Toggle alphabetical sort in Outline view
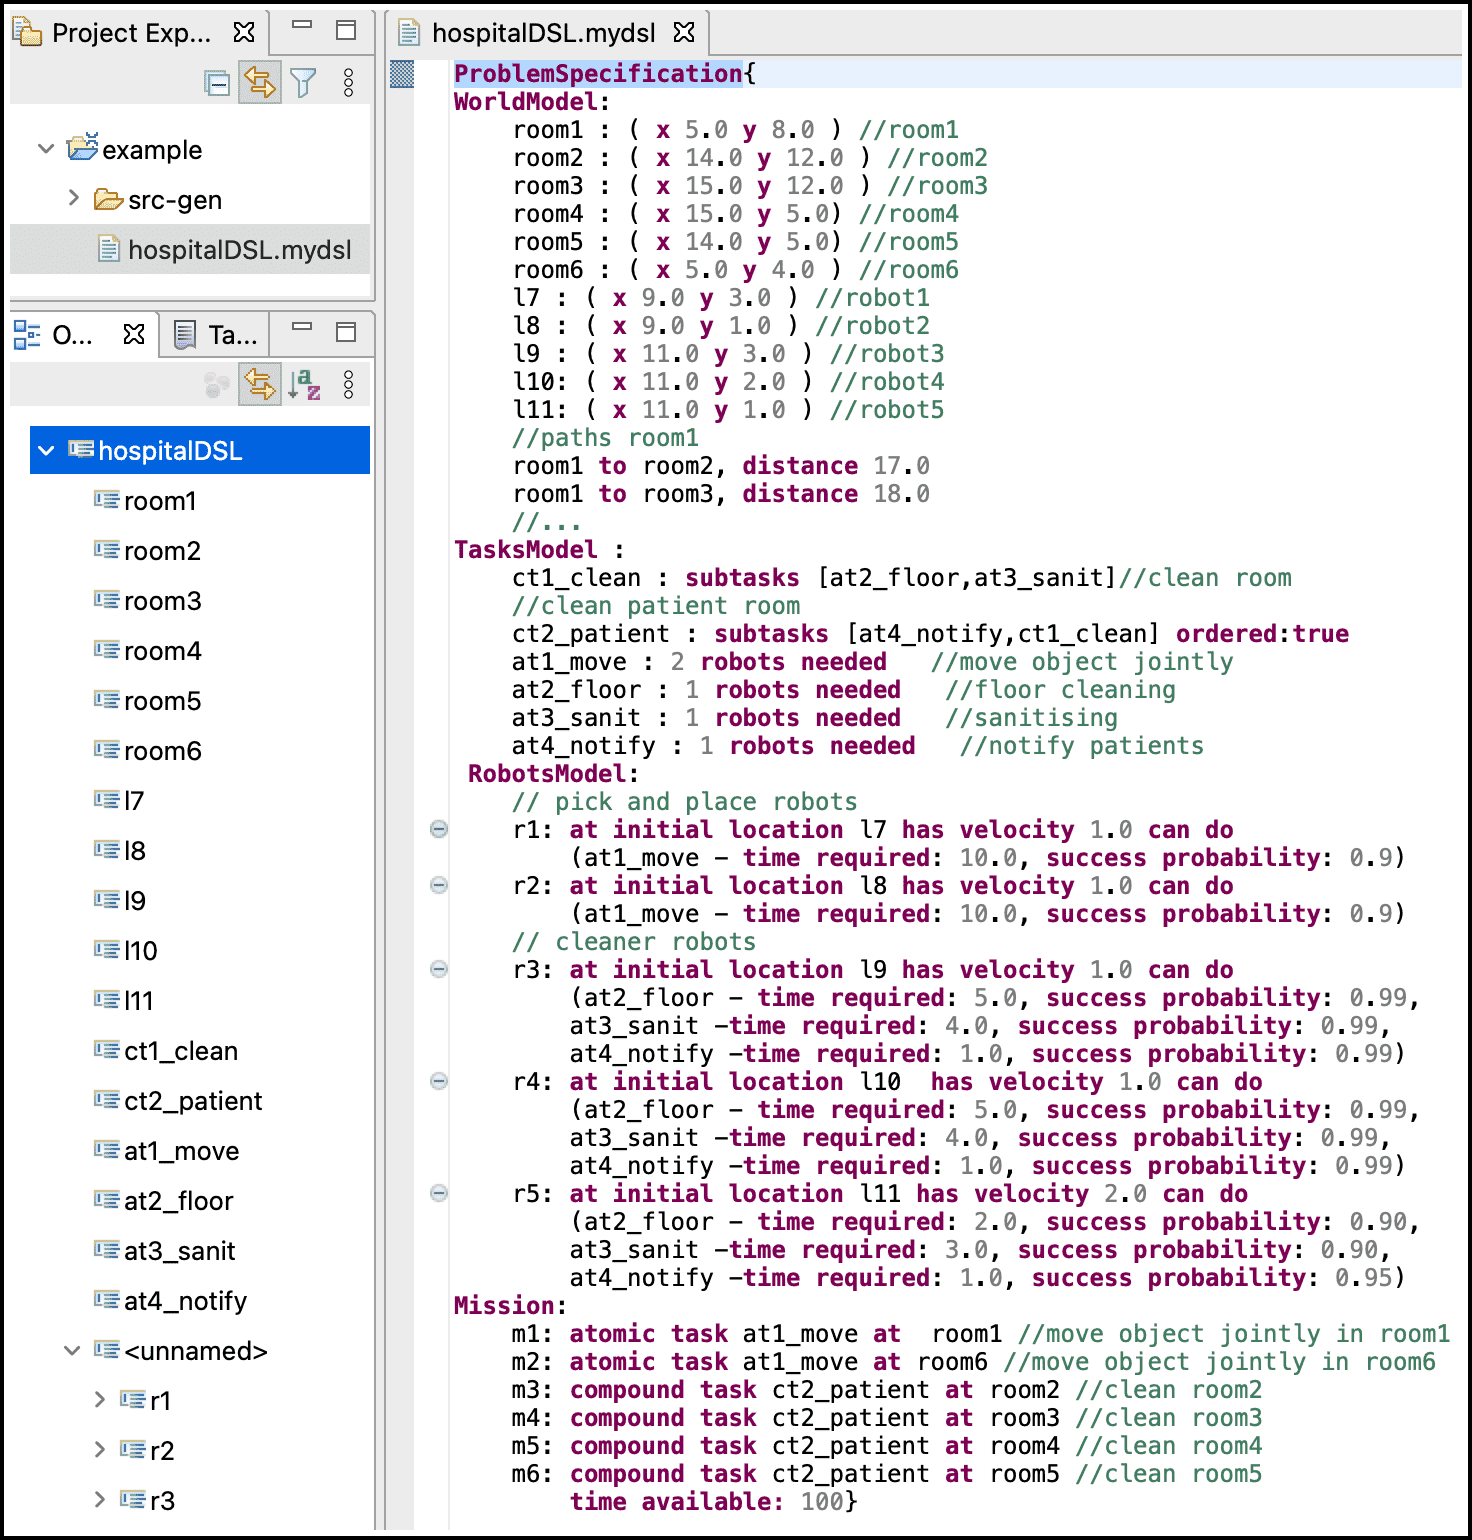The height and width of the screenshot is (1540, 1472). pyautogui.click(x=304, y=385)
